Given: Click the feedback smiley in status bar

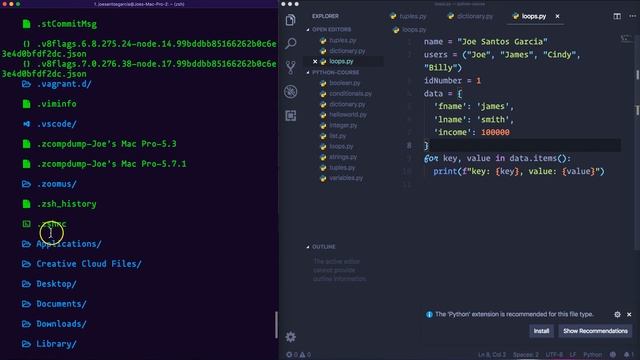Looking at the screenshot, I should point(613,354).
